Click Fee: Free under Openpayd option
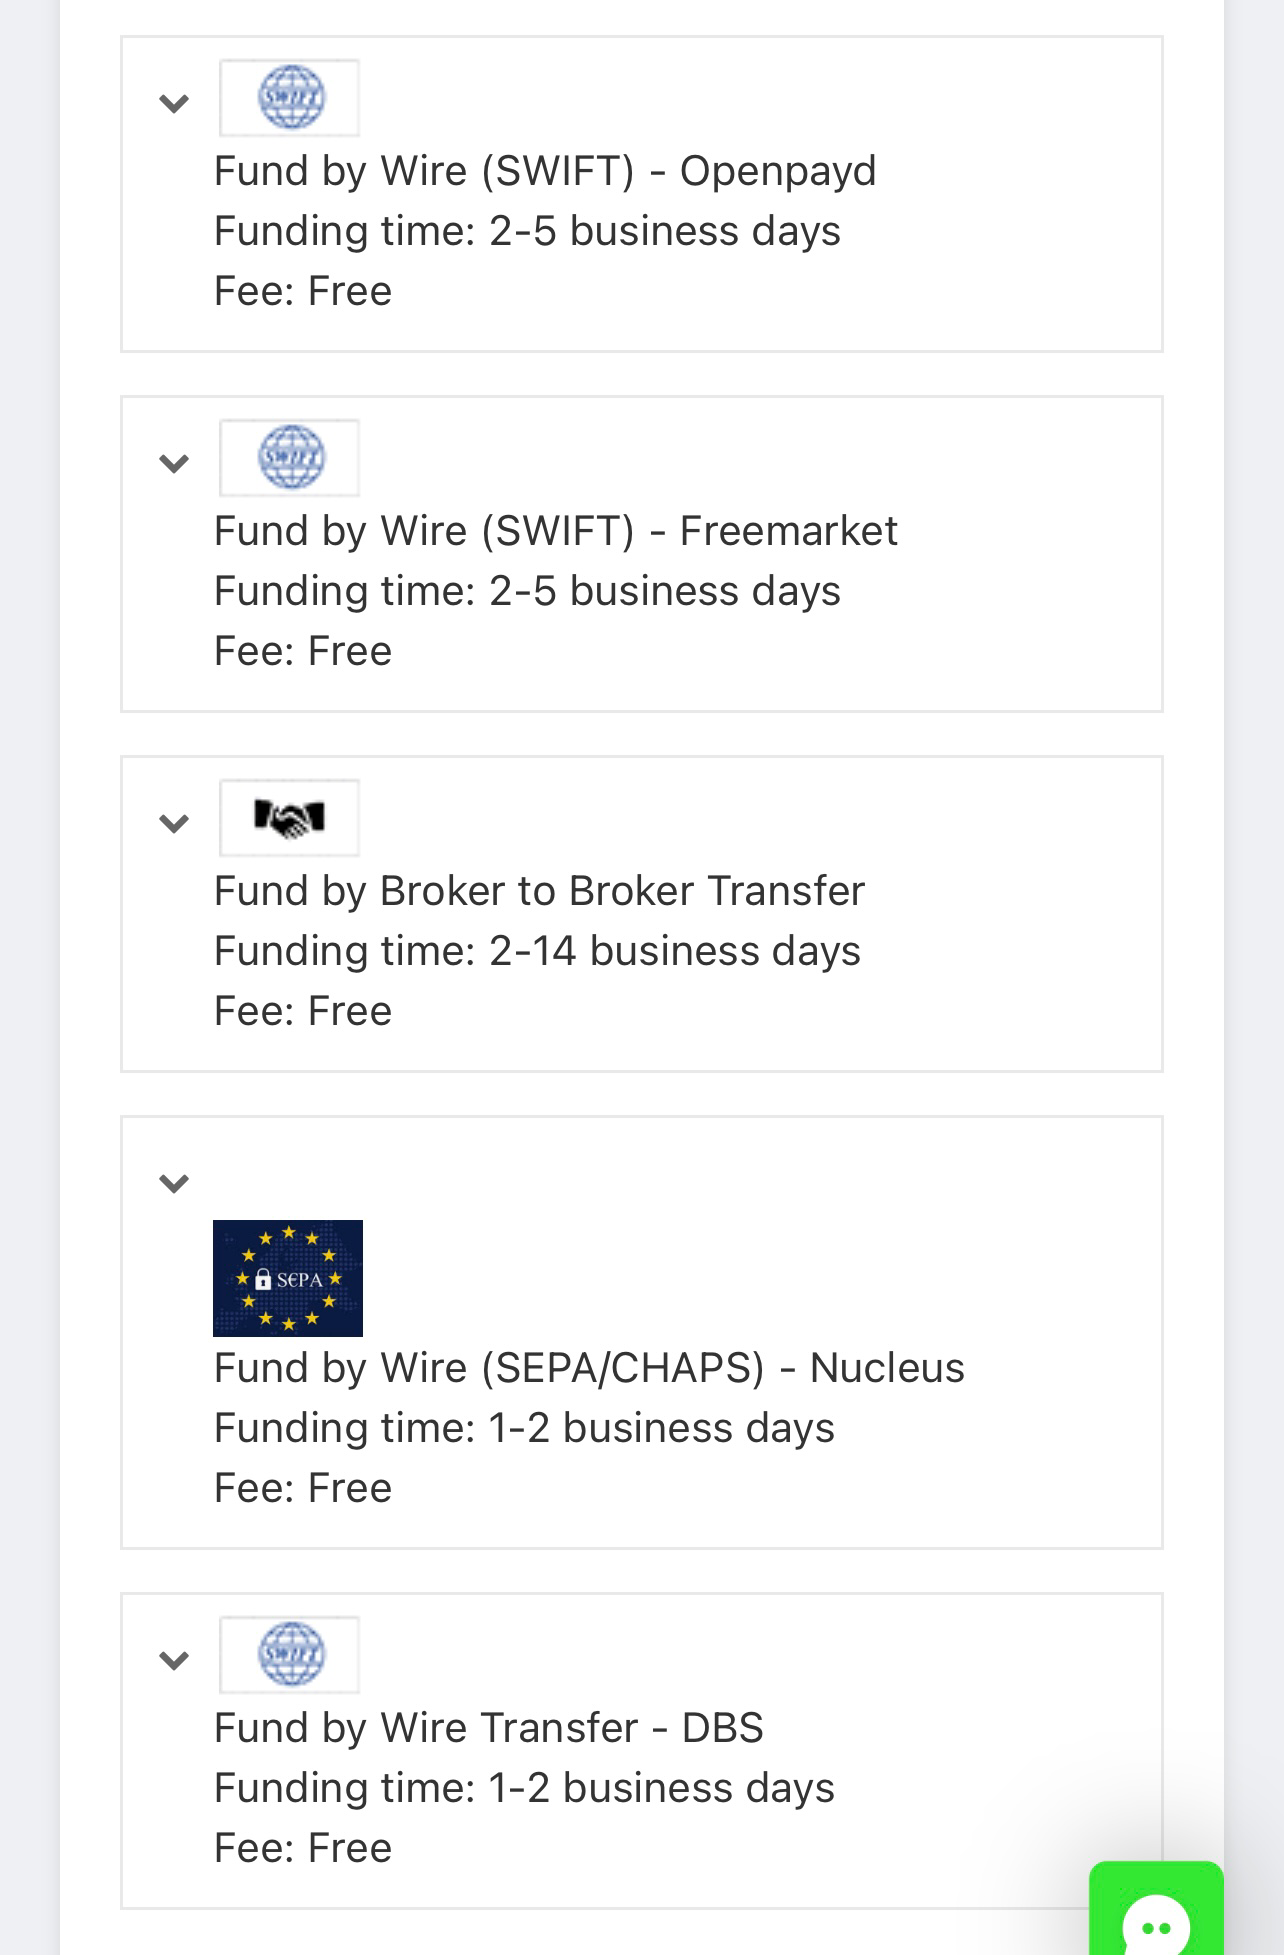Viewport: 1284px width, 1955px height. (x=303, y=291)
